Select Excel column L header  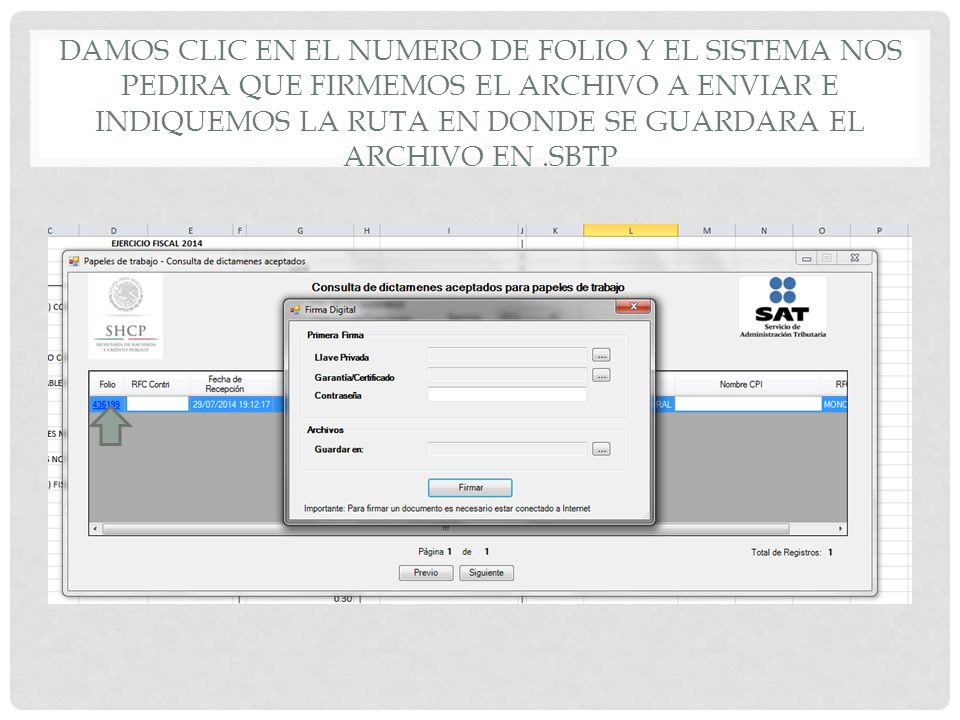click(631, 230)
